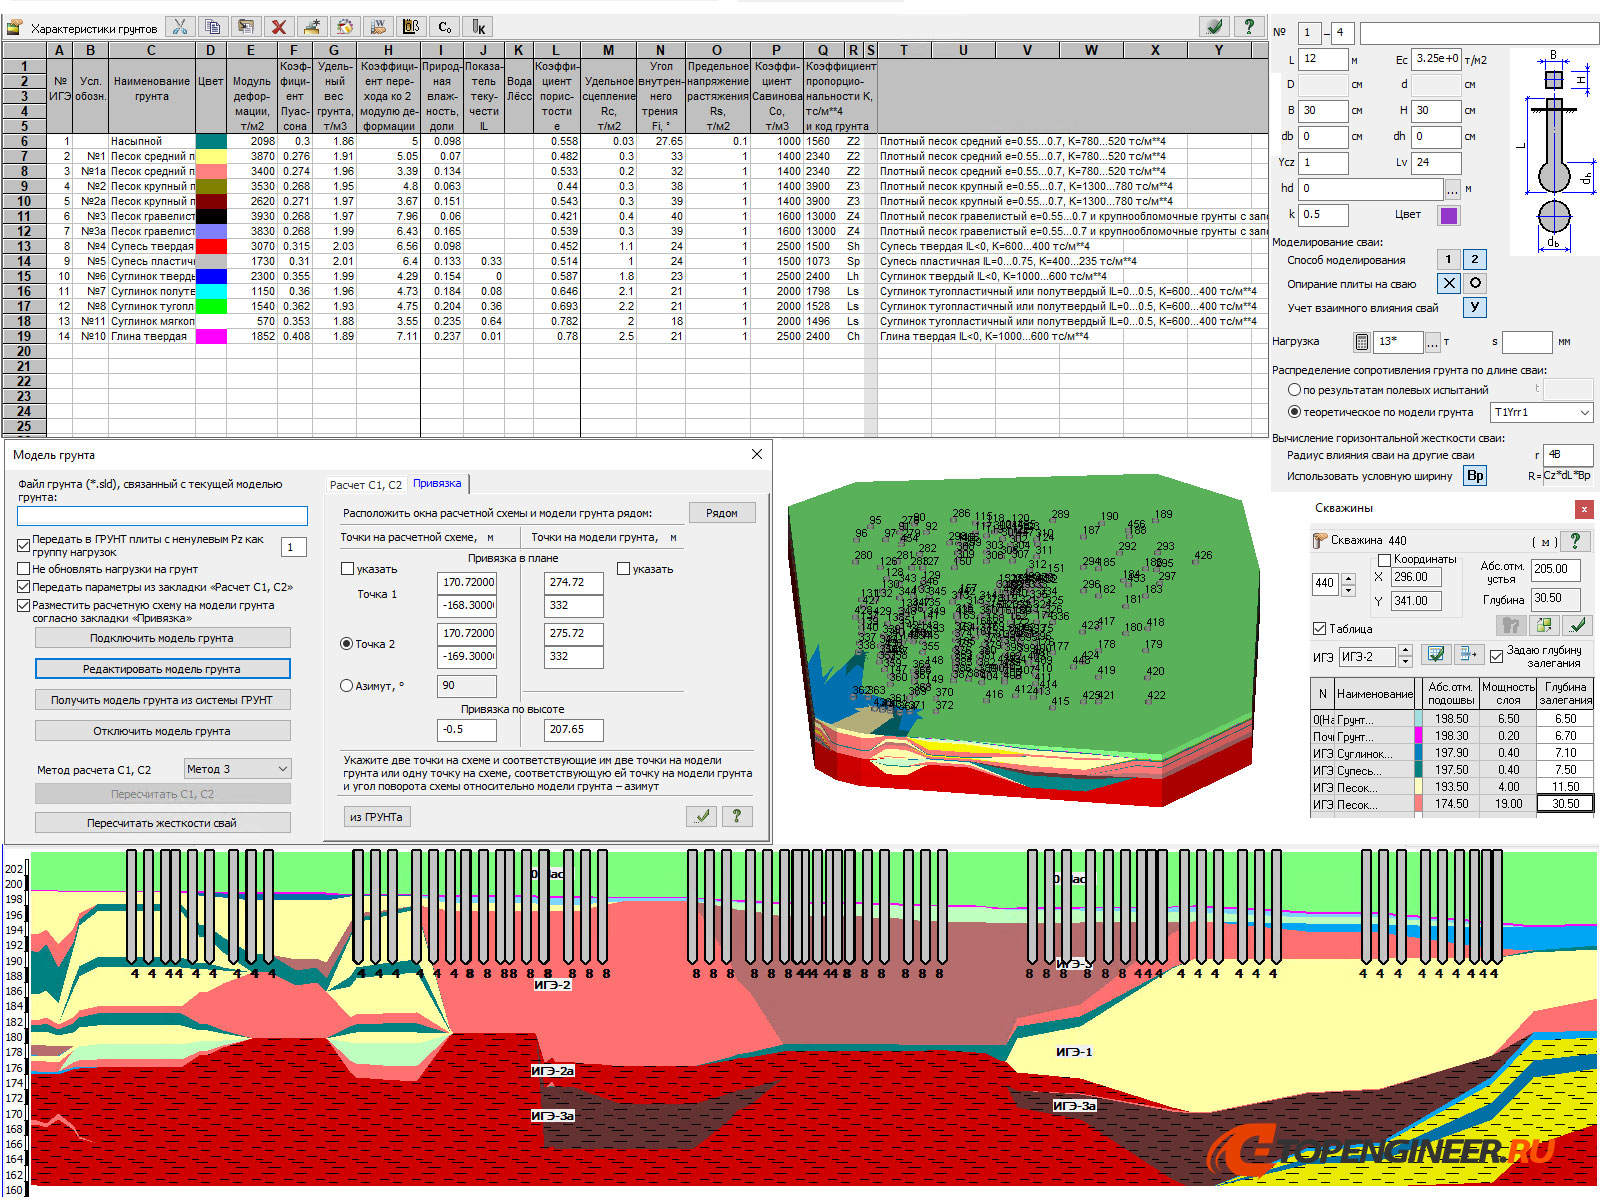Switch to the Расчет C1, C2 tab
Image resolution: width=1600 pixels, height=1200 pixels.
(365, 485)
